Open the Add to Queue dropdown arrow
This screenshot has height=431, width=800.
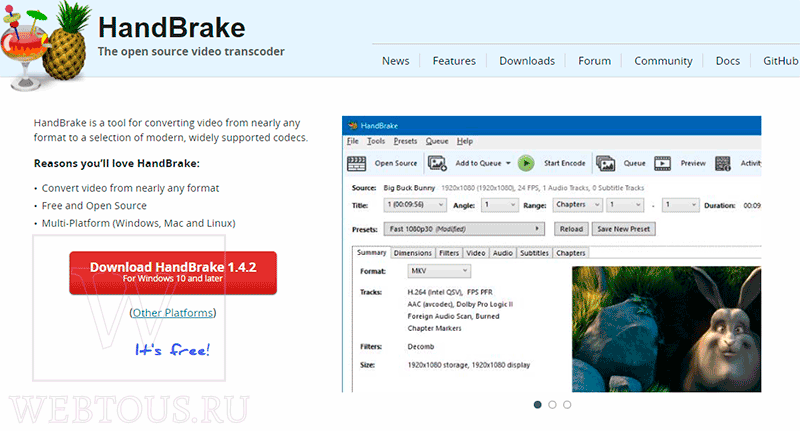tap(508, 163)
